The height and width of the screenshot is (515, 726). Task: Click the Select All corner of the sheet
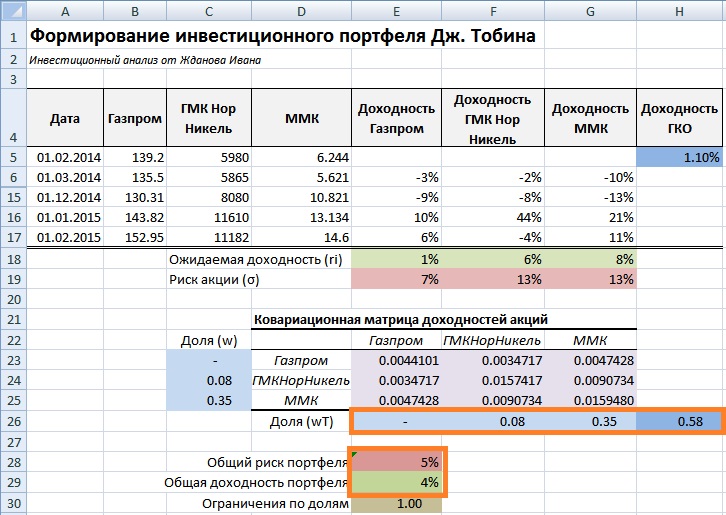[12, 11]
